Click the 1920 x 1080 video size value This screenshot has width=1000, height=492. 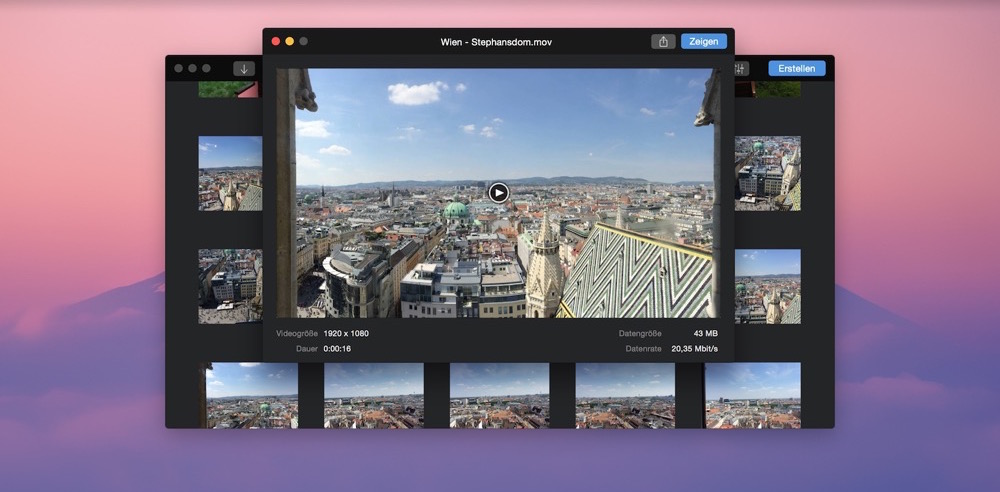[x=346, y=333]
